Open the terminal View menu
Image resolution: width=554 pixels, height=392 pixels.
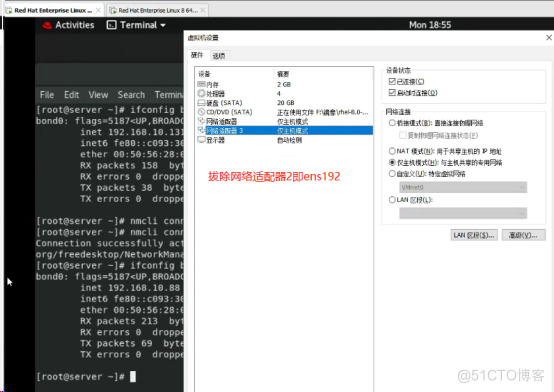pyautogui.click(x=98, y=95)
